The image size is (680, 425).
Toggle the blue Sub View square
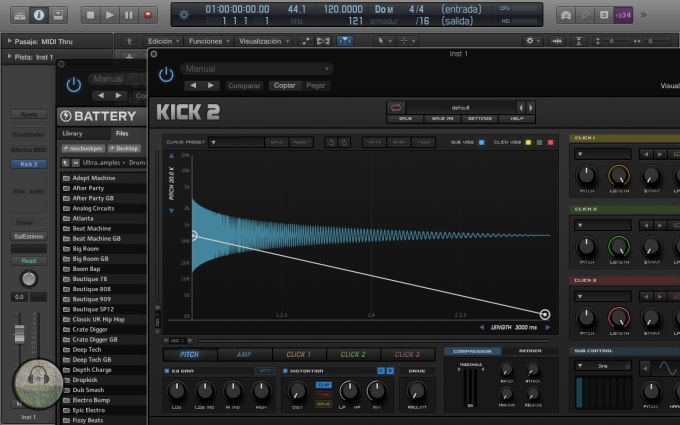tap(481, 142)
